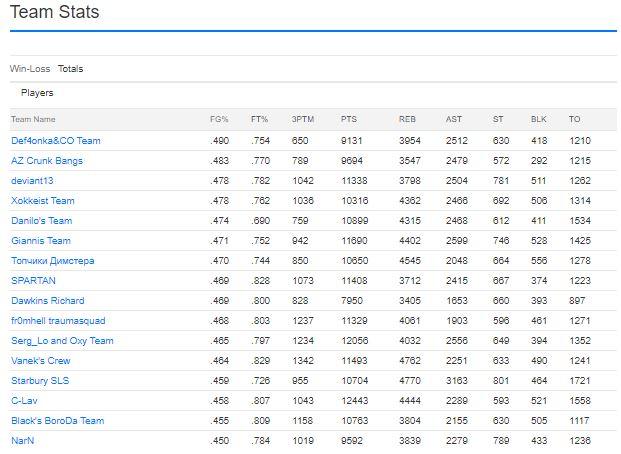621x454 pixels.
Task: Click the Dawkins Richard team link
Action: (x=48, y=301)
